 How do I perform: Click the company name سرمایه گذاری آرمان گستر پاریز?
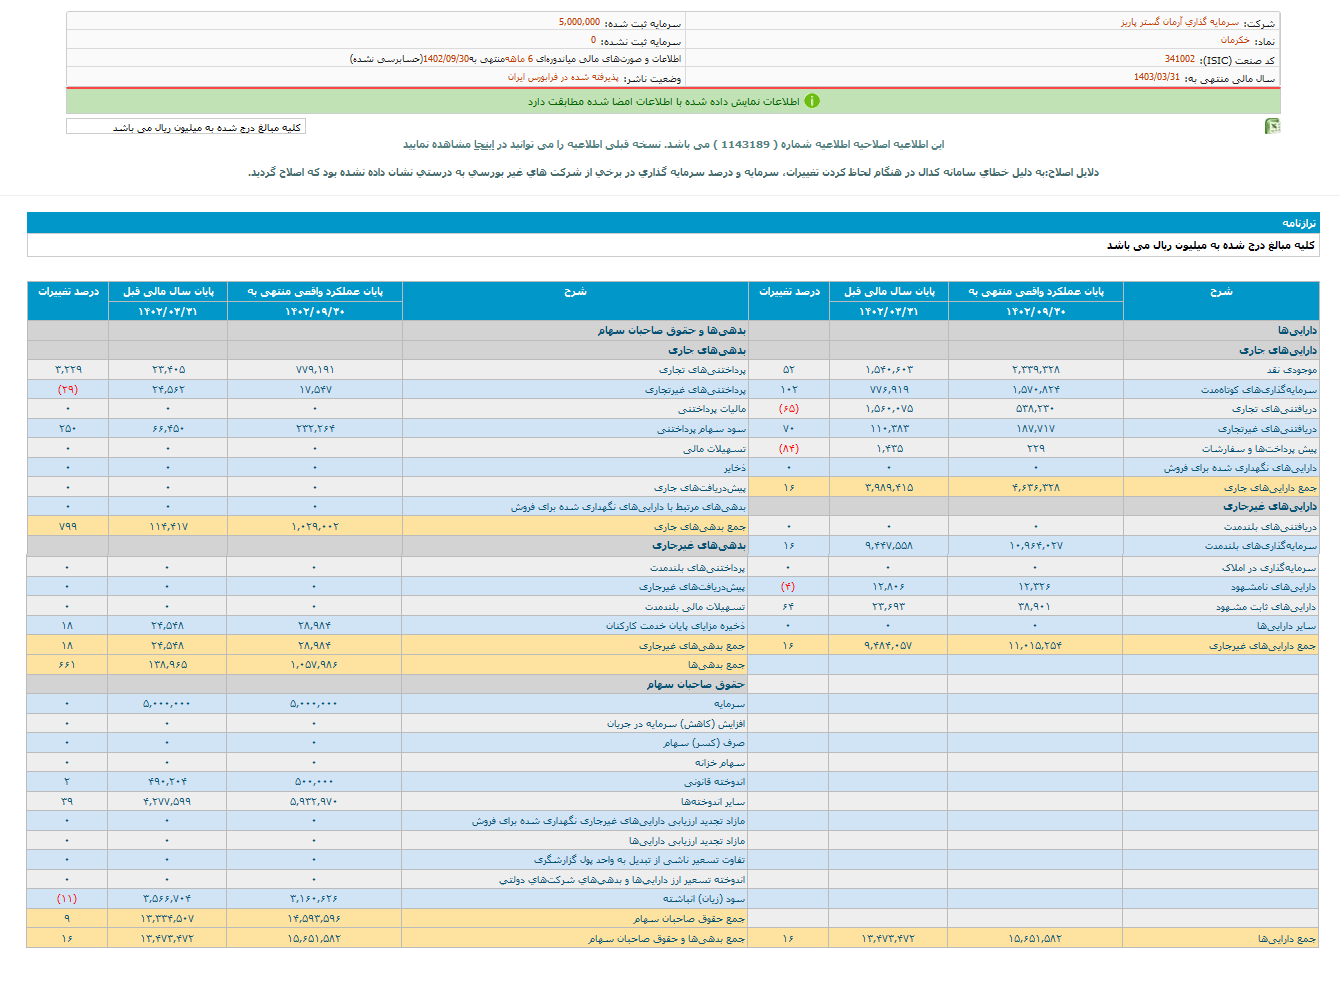coord(1179,22)
